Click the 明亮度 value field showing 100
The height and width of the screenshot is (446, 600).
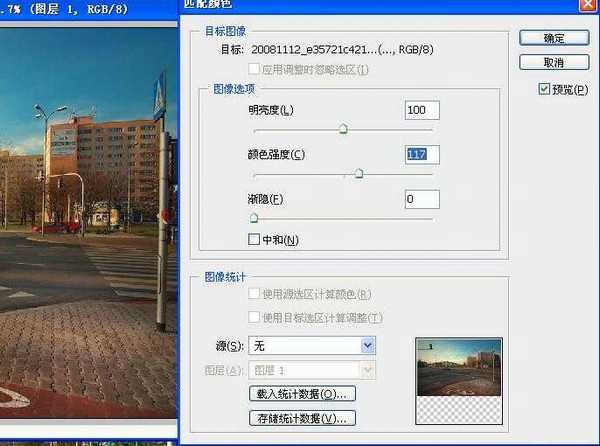[x=422, y=109]
